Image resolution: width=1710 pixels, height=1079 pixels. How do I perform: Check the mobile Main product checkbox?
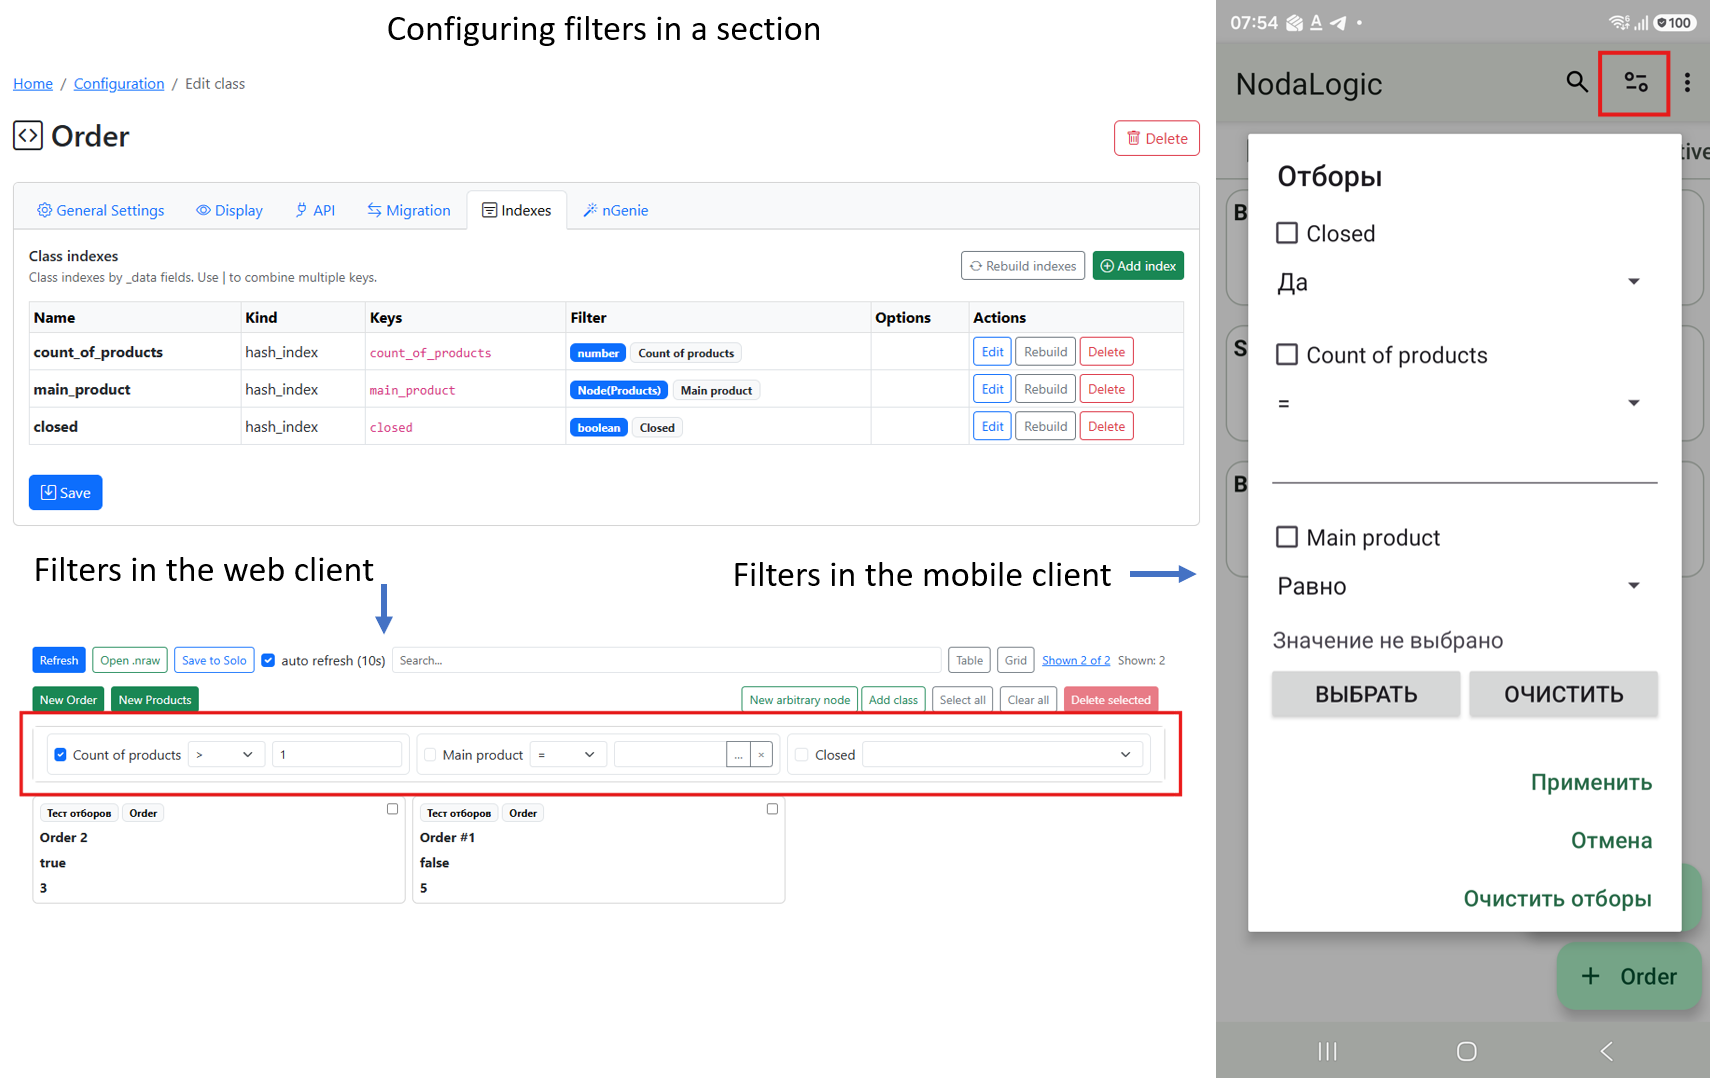coord(1287,537)
